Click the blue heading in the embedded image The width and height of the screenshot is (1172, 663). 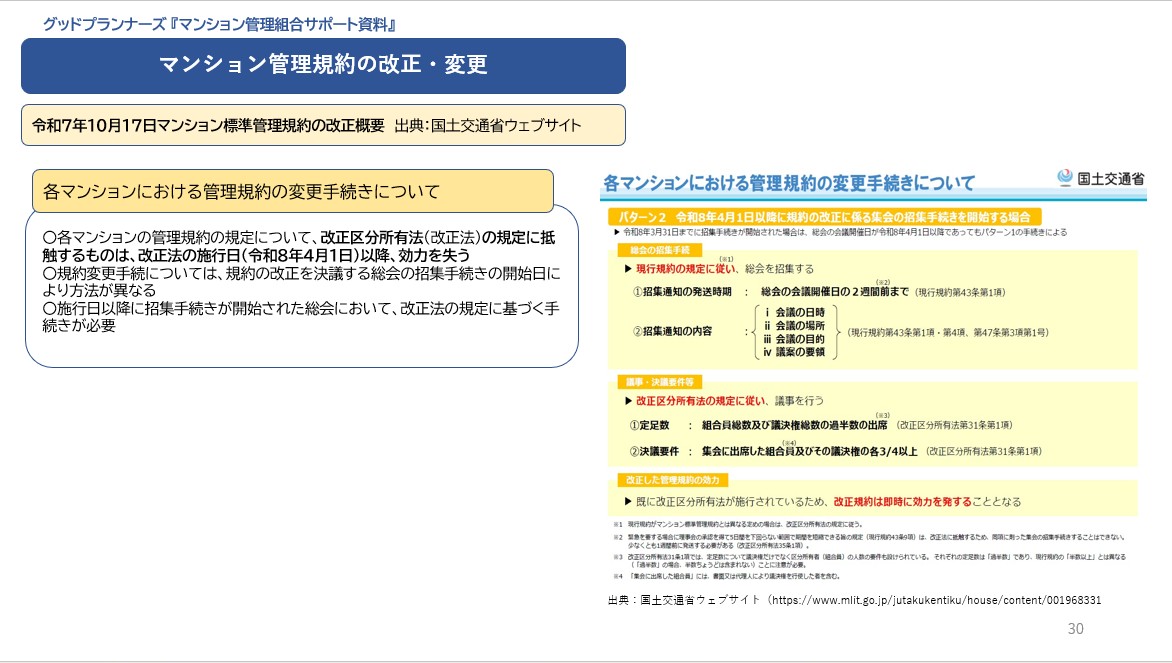click(x=789, y=183)
